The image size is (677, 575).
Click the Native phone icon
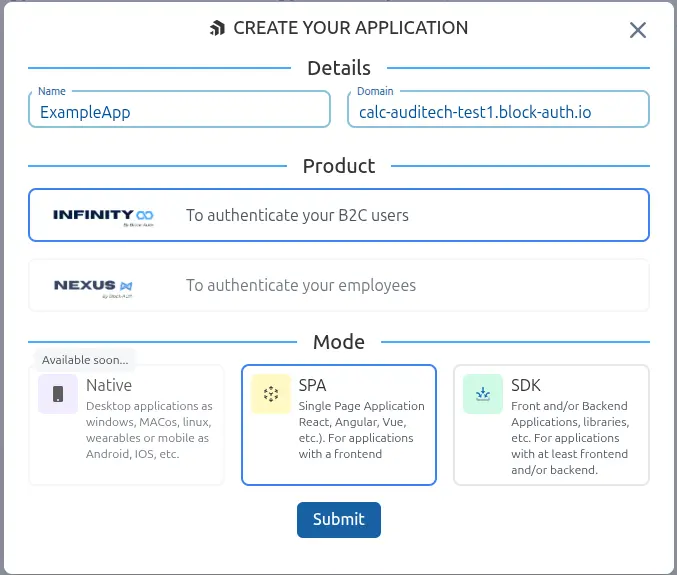58,394
